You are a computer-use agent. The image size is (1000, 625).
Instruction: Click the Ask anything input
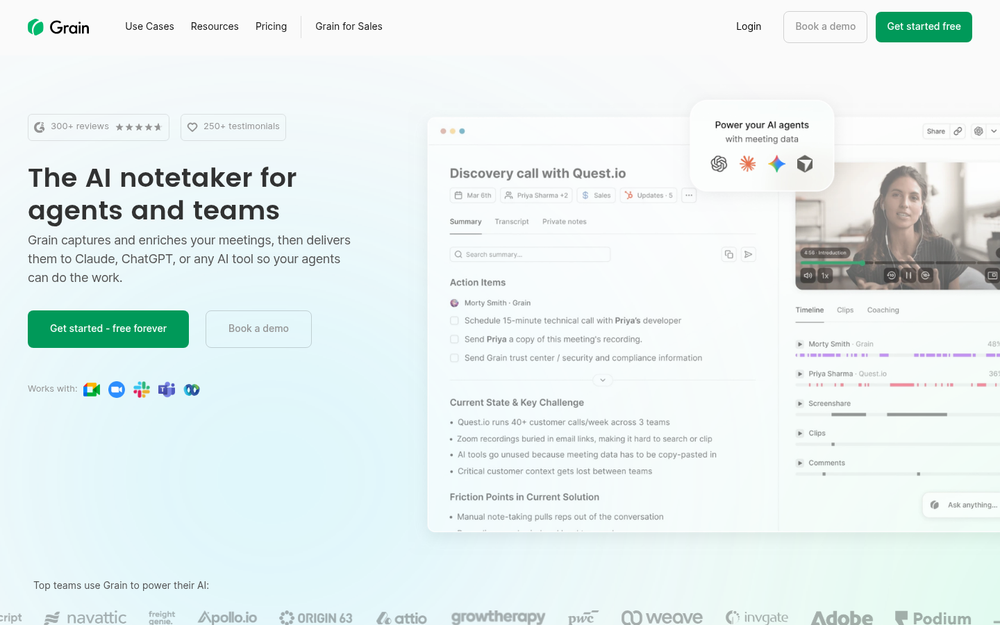coord(963,505)
